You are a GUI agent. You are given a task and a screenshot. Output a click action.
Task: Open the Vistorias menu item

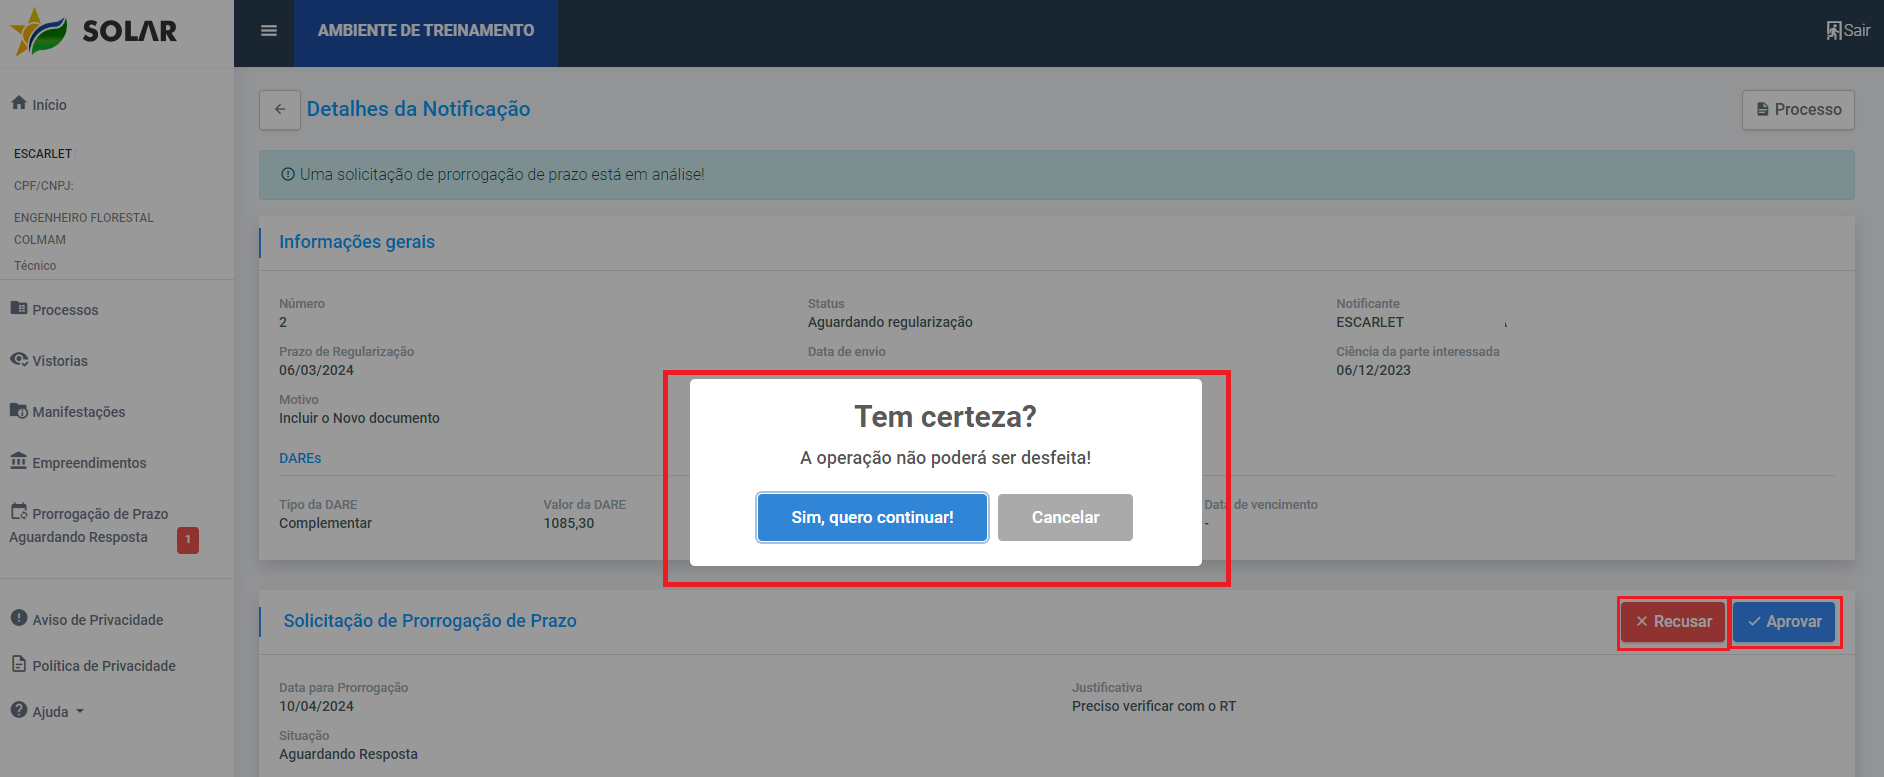[60, 361]
